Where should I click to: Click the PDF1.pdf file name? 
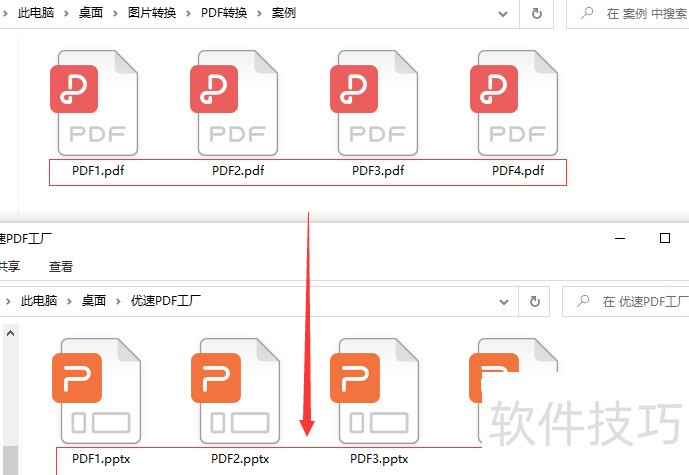pyautogui.click(x=98, y=170)
